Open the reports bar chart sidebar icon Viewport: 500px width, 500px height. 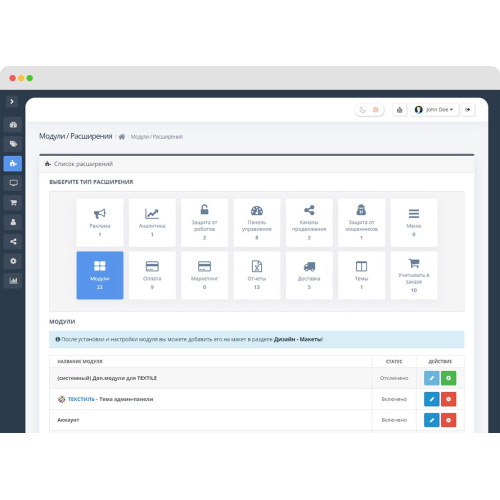(13, 281)
